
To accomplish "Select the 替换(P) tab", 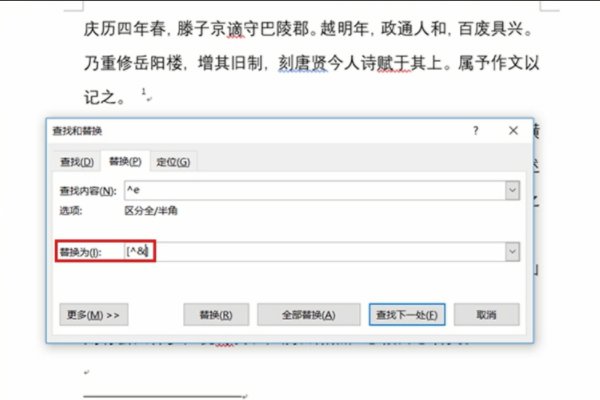I will (125, 161).
